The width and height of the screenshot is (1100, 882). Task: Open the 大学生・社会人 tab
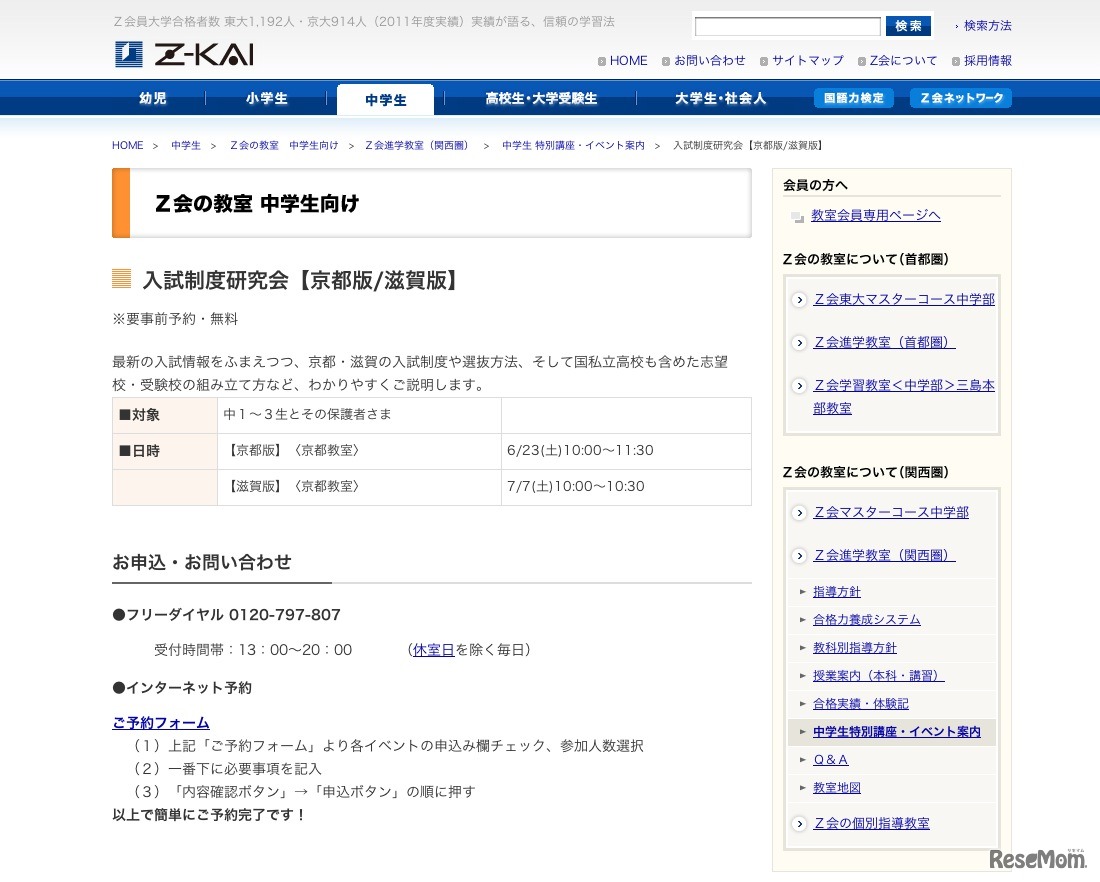tap(720, 99)
